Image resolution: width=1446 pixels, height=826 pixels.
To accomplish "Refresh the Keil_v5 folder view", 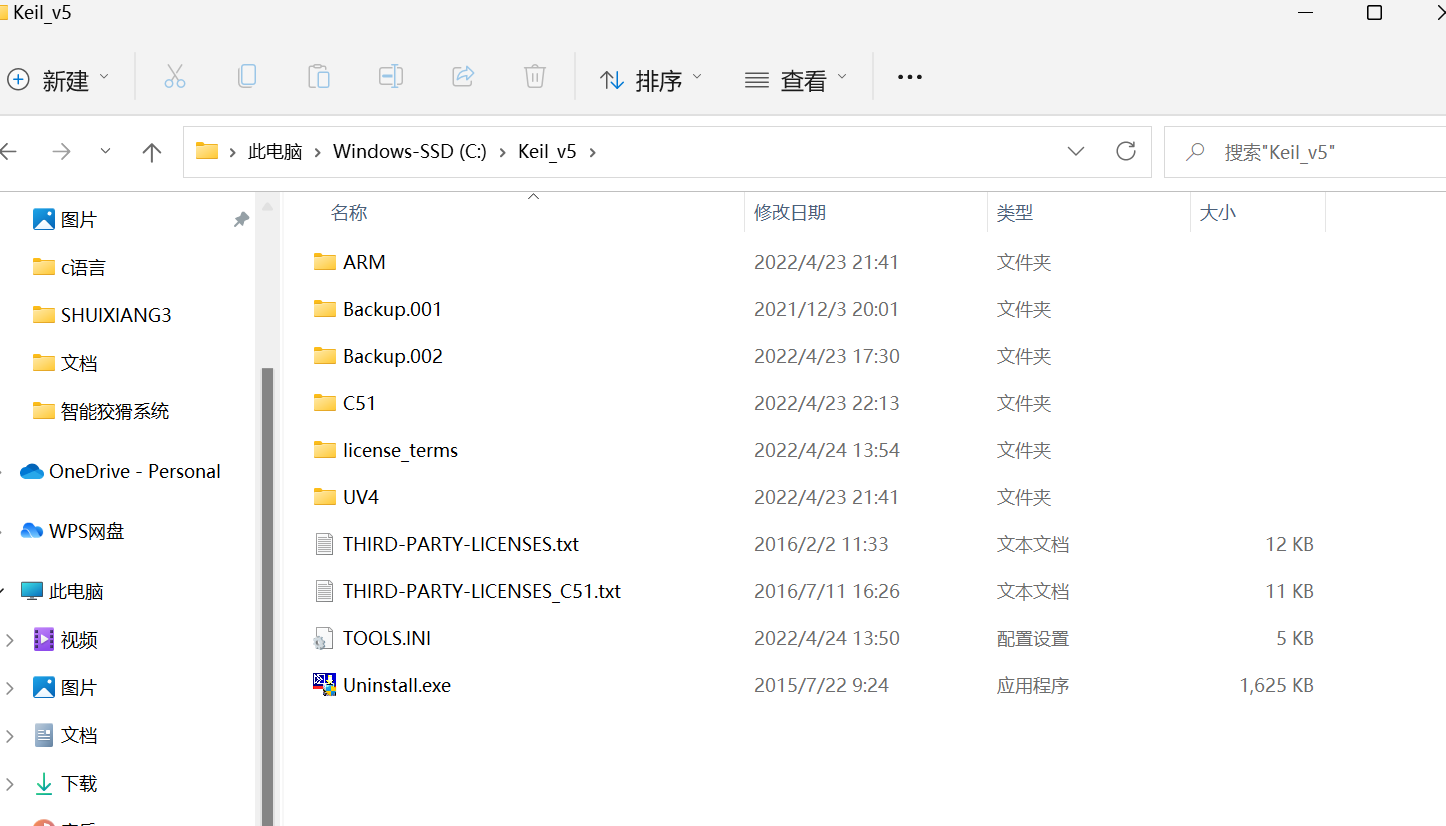I will pos(1126,151).
